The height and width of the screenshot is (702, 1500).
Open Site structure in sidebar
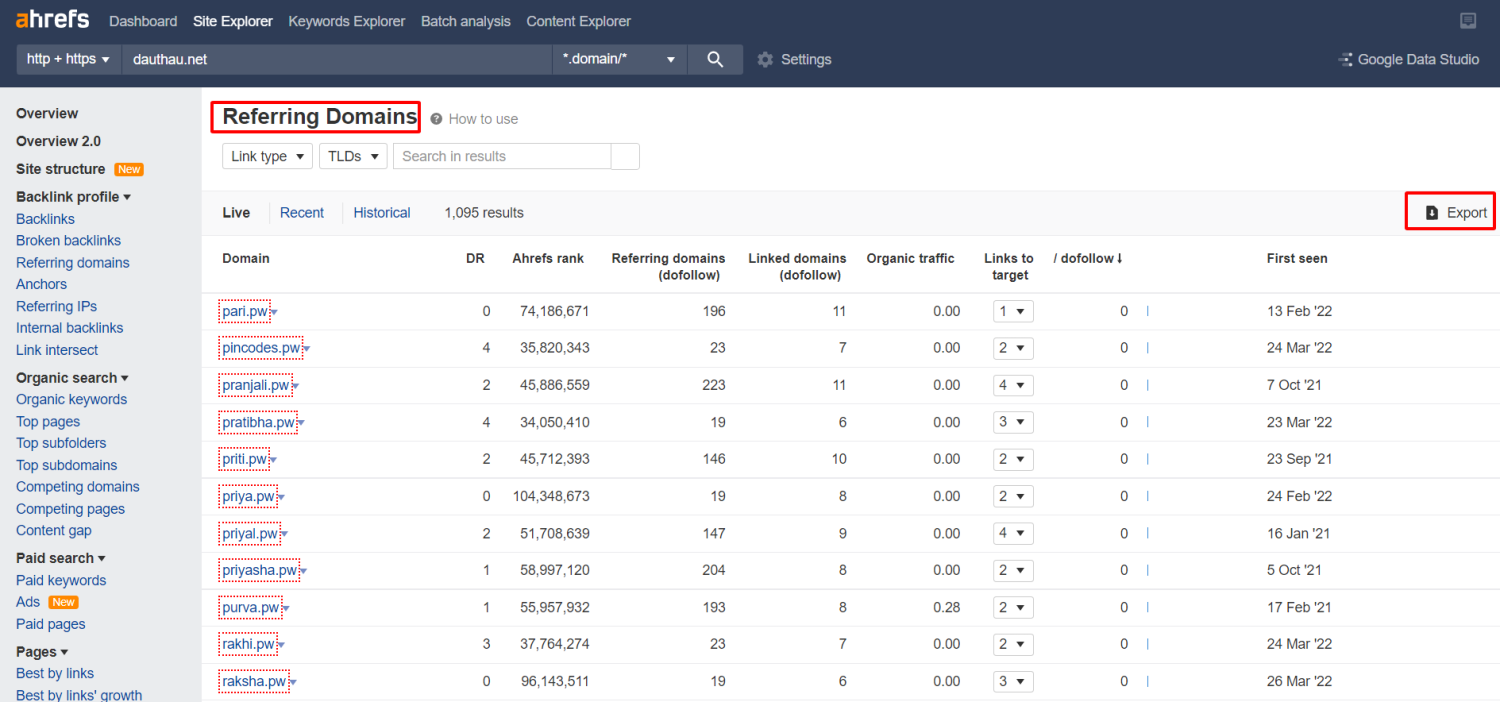pos(61,169)
